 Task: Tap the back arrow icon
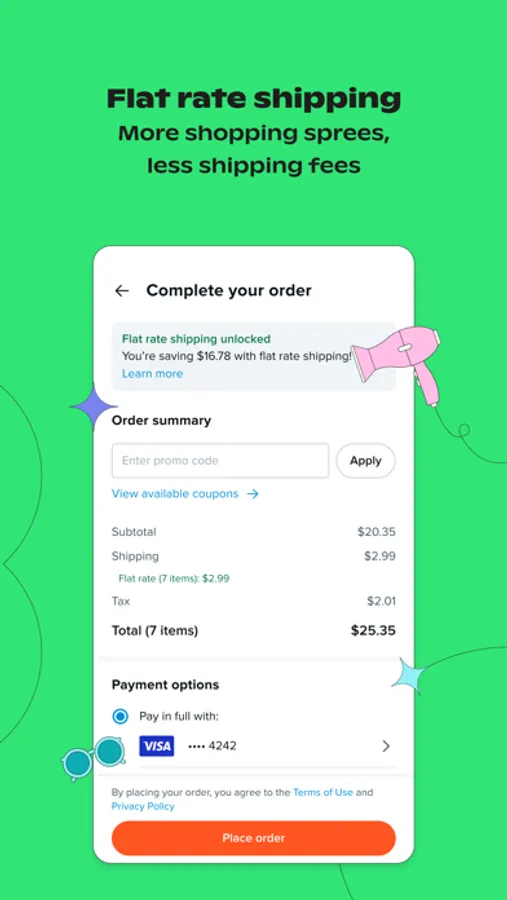point(122,291)
